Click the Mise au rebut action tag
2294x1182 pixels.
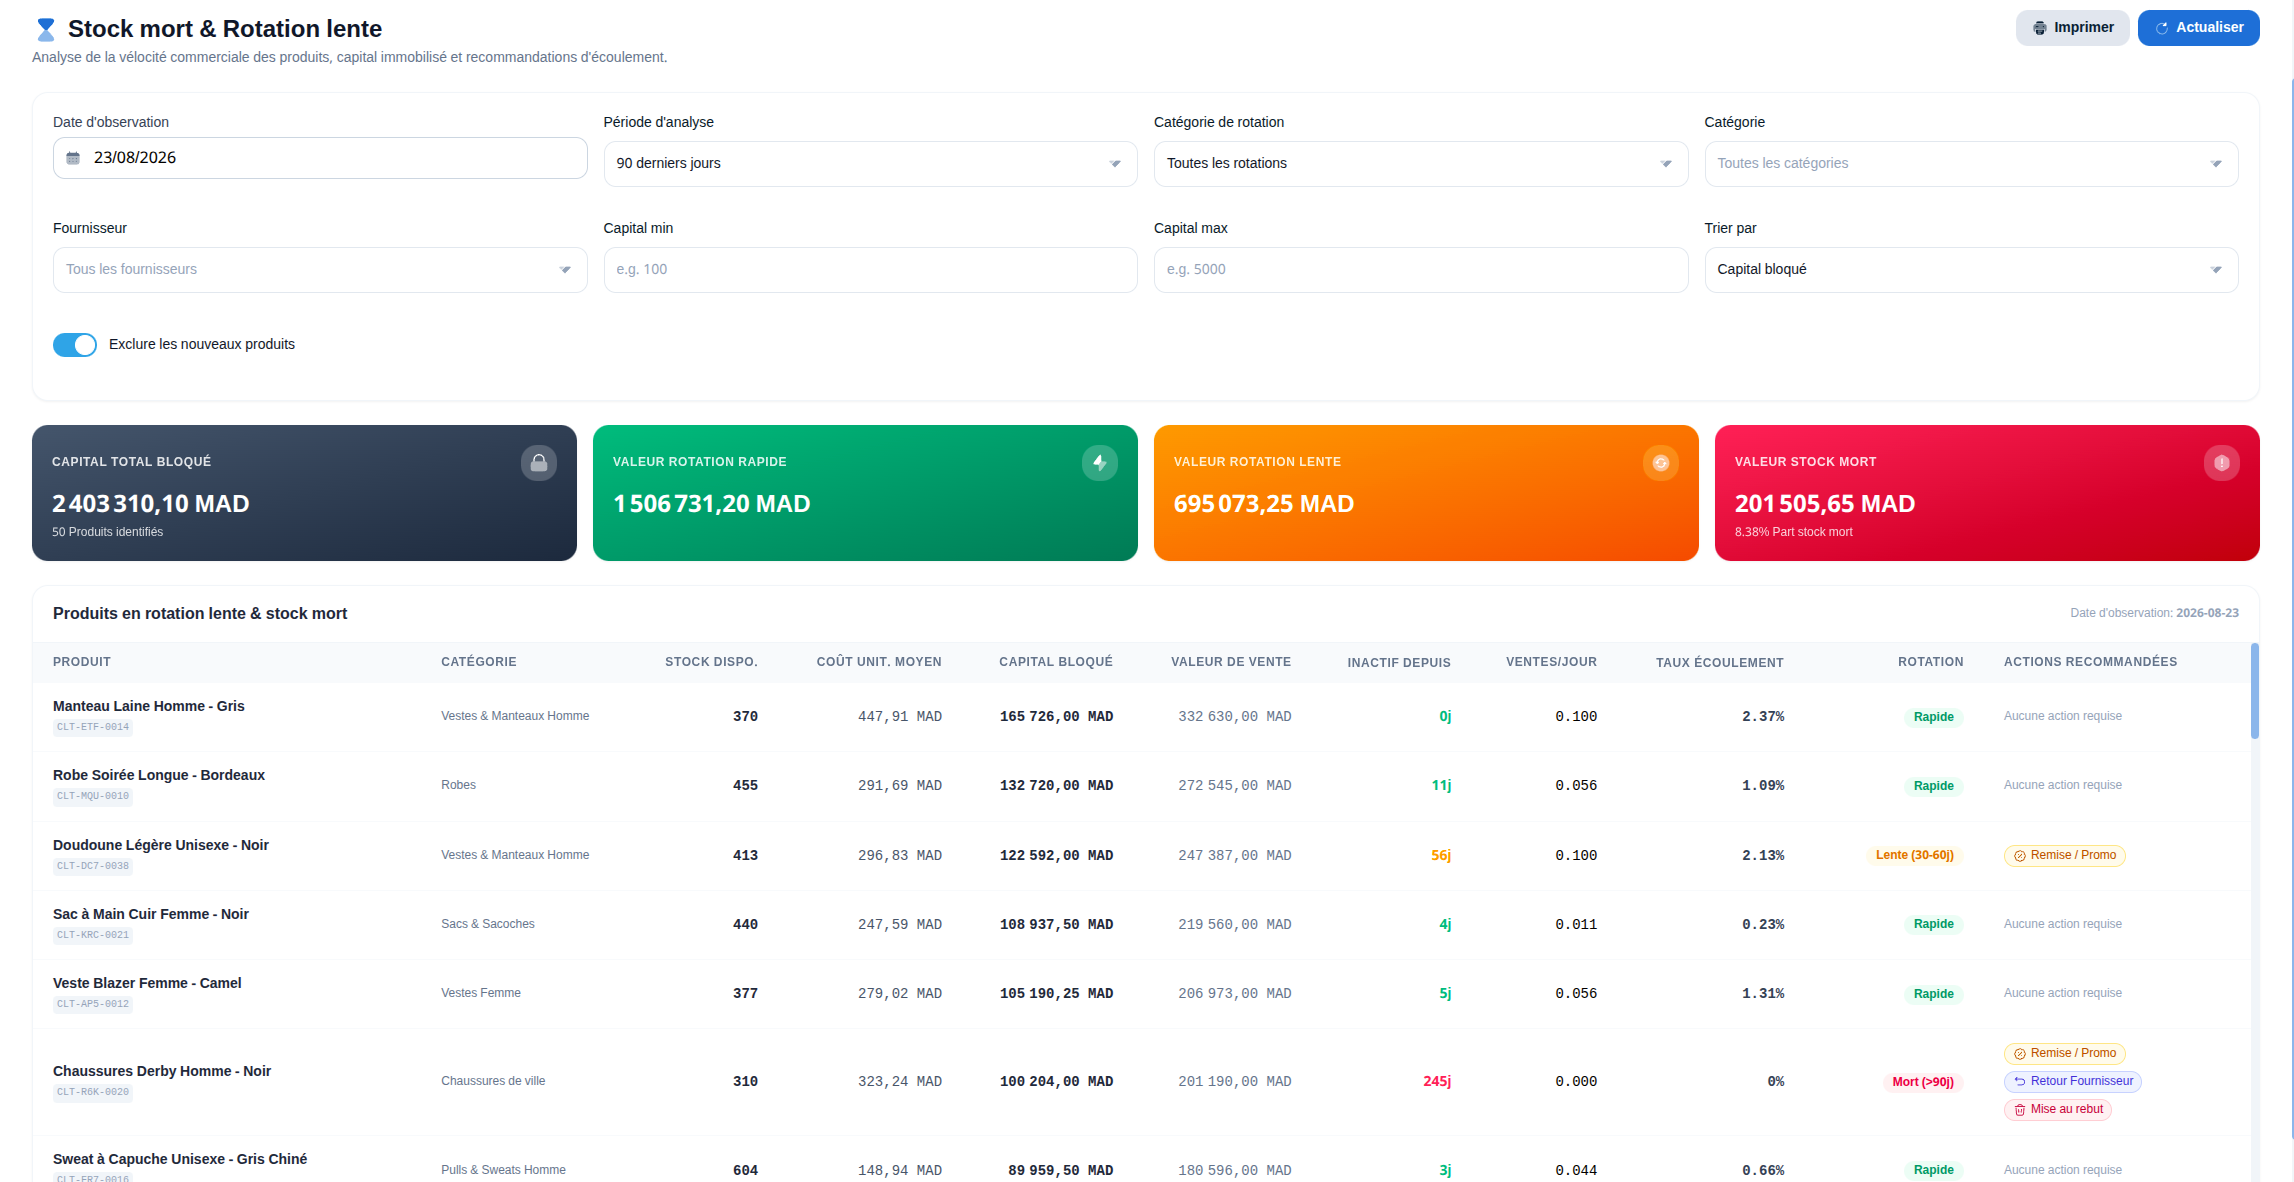2057,1110
